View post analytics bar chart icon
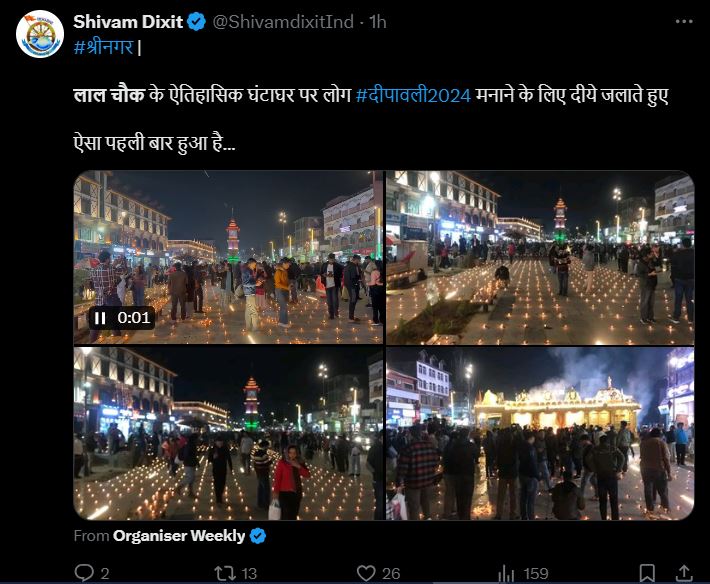This screenshot has height=584, width=710. coord(506,574)
